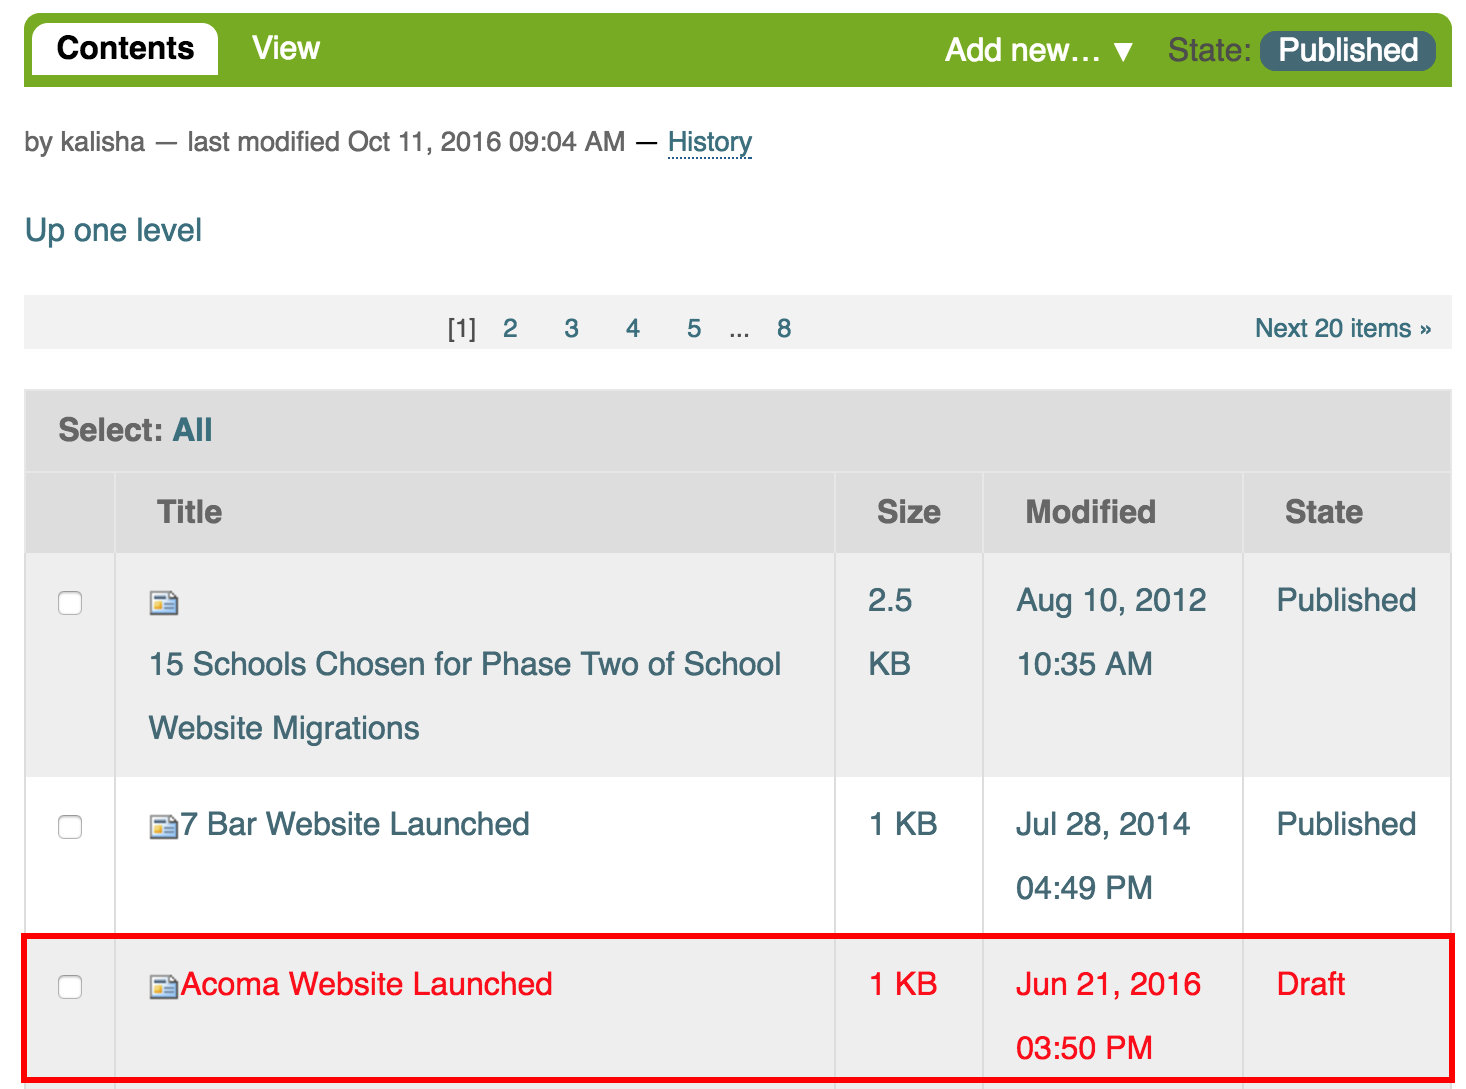Go to page 5 of the listing
This screenshot has height=1089, width=1466.
(694, 328)
